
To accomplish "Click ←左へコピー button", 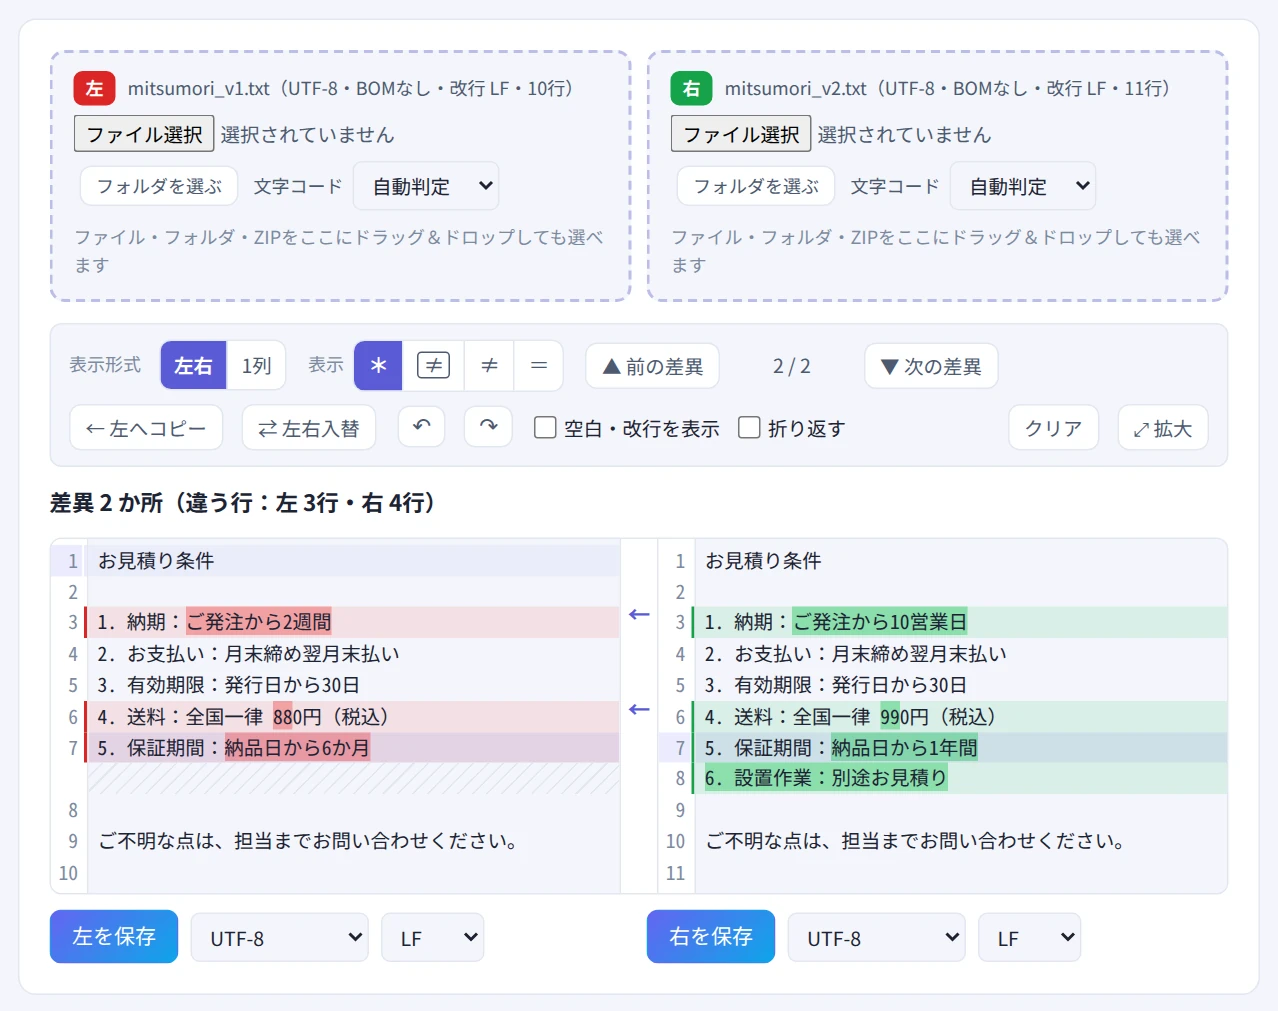I will (146, 428).
